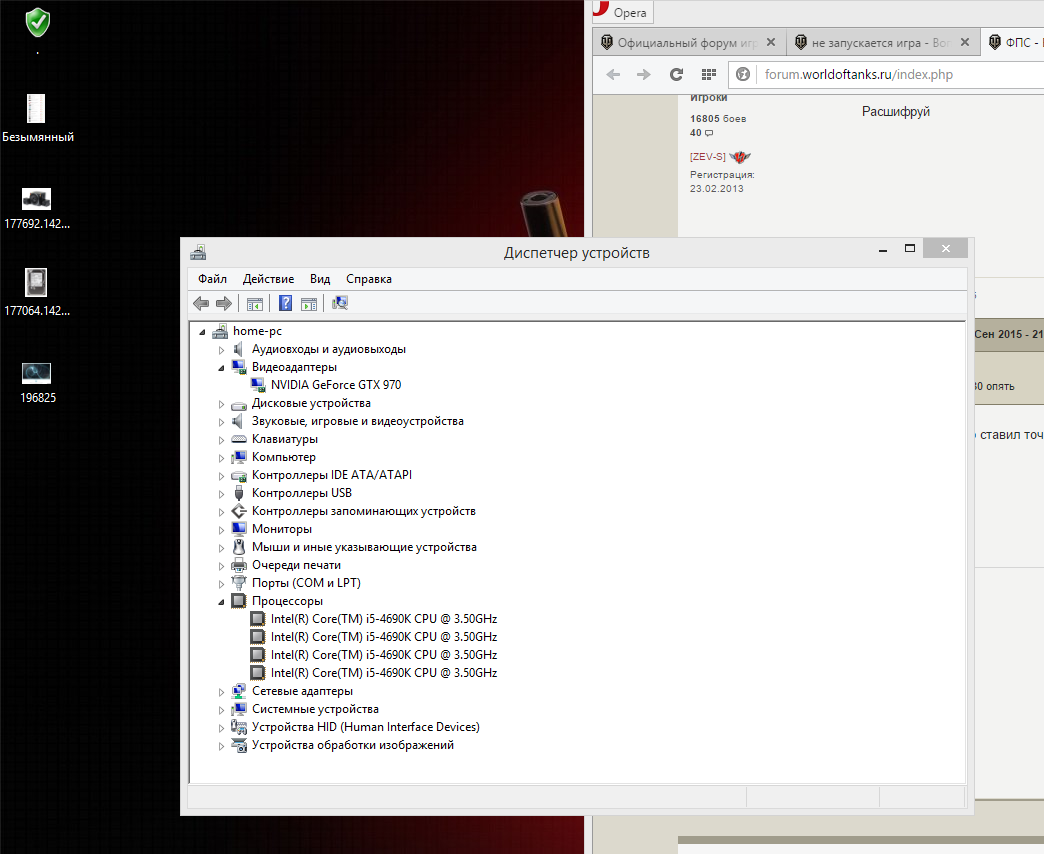Collapse the Видеоадаптеры tree node

coord(222,368)
